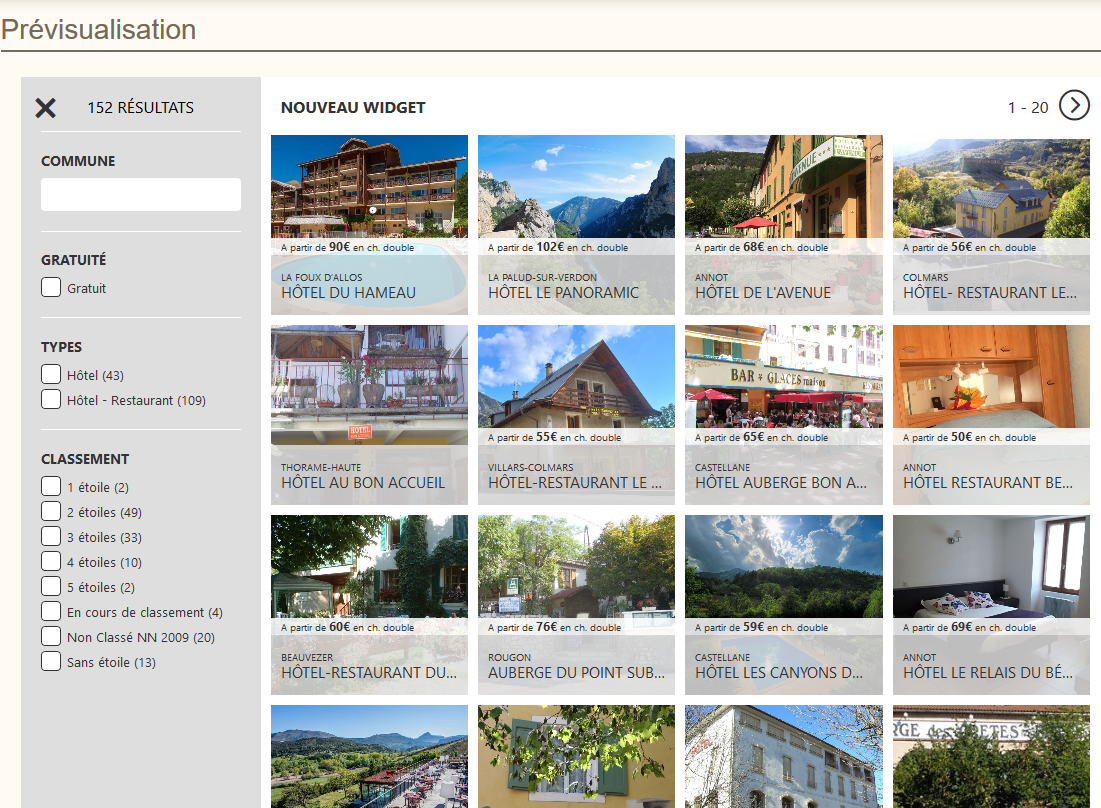Click the TYPES filter heading
The height and width of the screenshot is (808, 1101).
click(x=61, y=347)
